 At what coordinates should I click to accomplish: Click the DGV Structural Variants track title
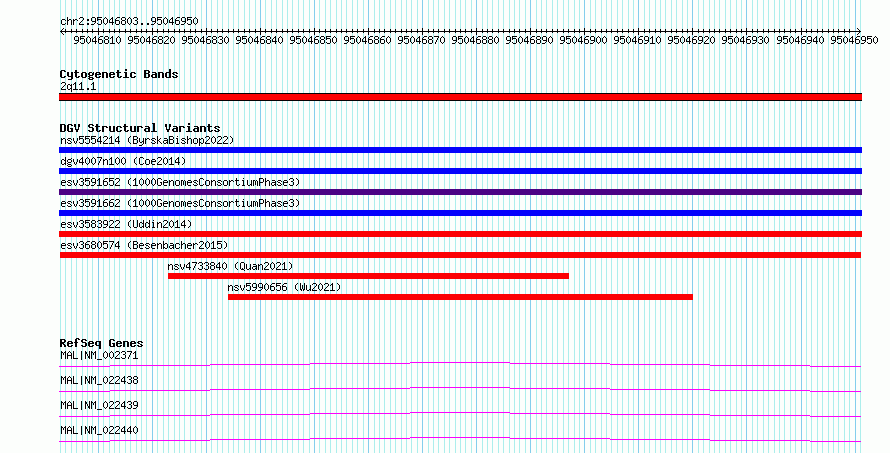[140, 128]
